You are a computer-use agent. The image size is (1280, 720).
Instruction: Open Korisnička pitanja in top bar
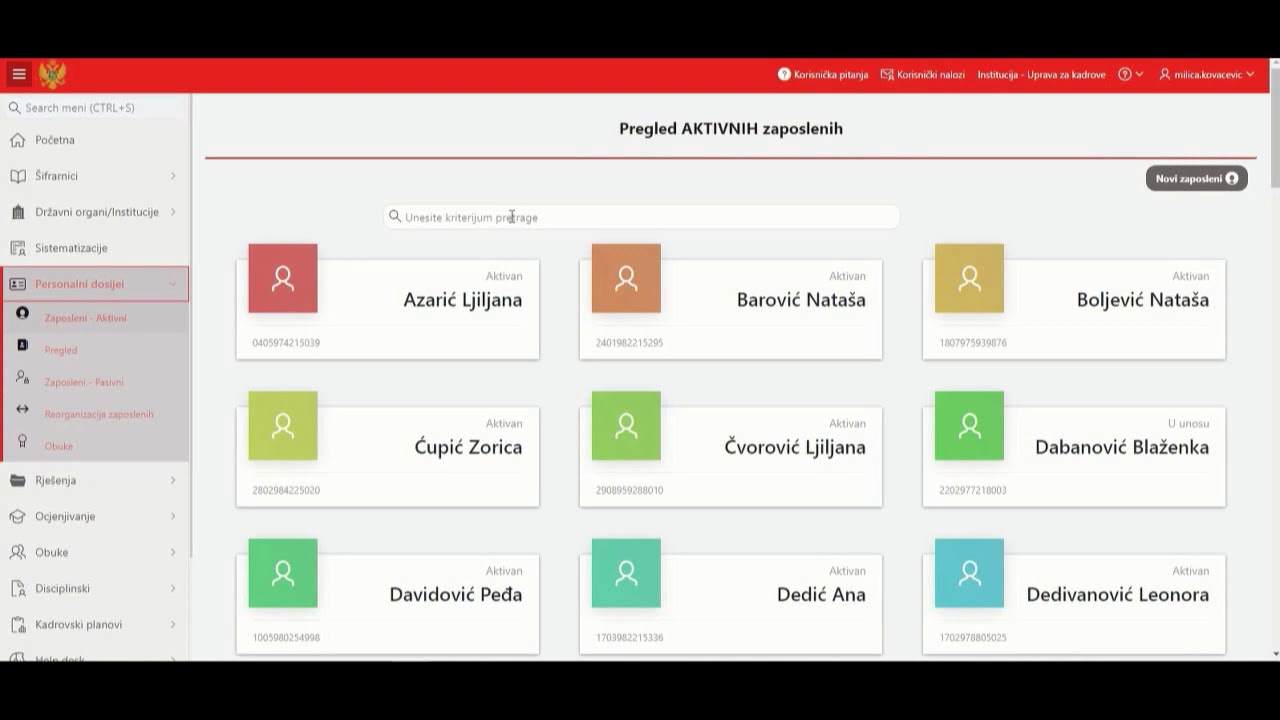point(823,75)
